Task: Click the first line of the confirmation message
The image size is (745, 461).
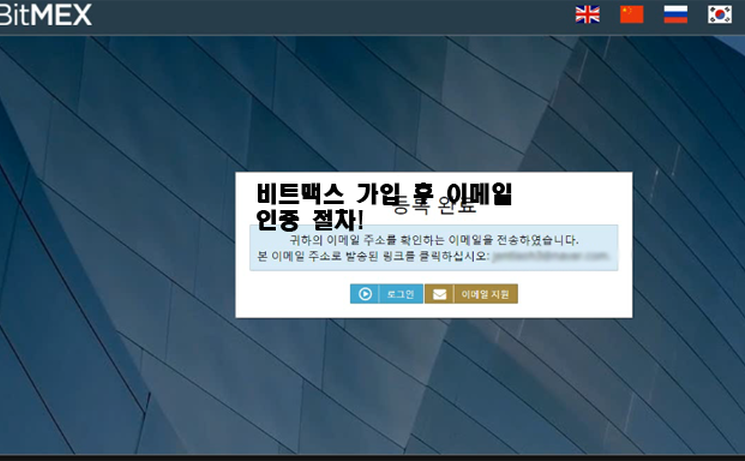Action: [x=433, y=240]
